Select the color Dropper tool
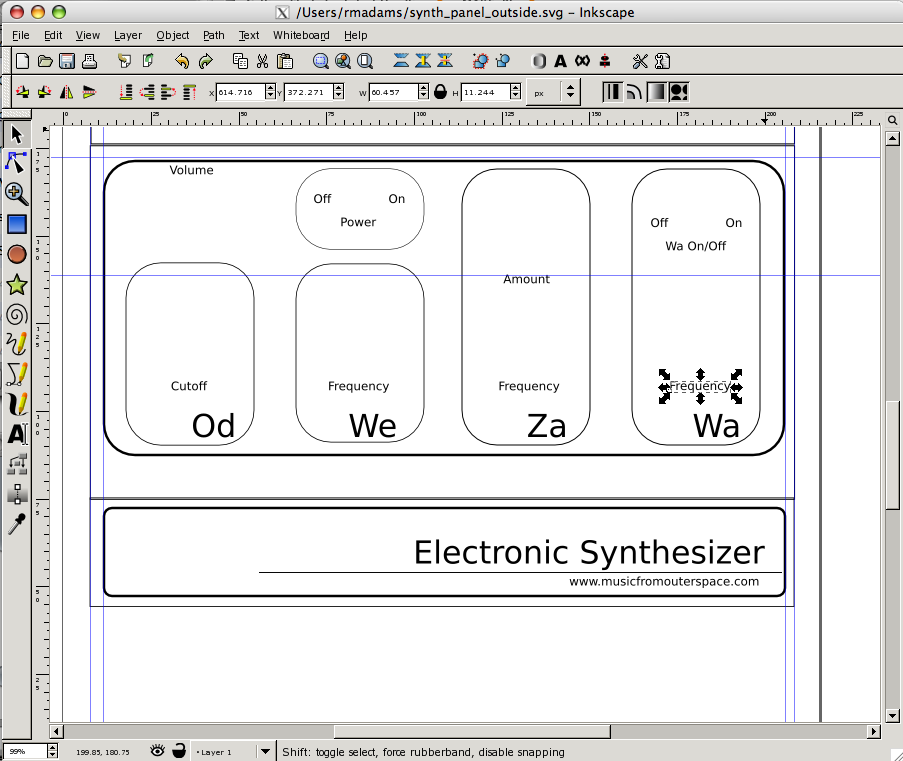Image resolution: width=903 pixels, height=761 pixels. tap(16, 524)
